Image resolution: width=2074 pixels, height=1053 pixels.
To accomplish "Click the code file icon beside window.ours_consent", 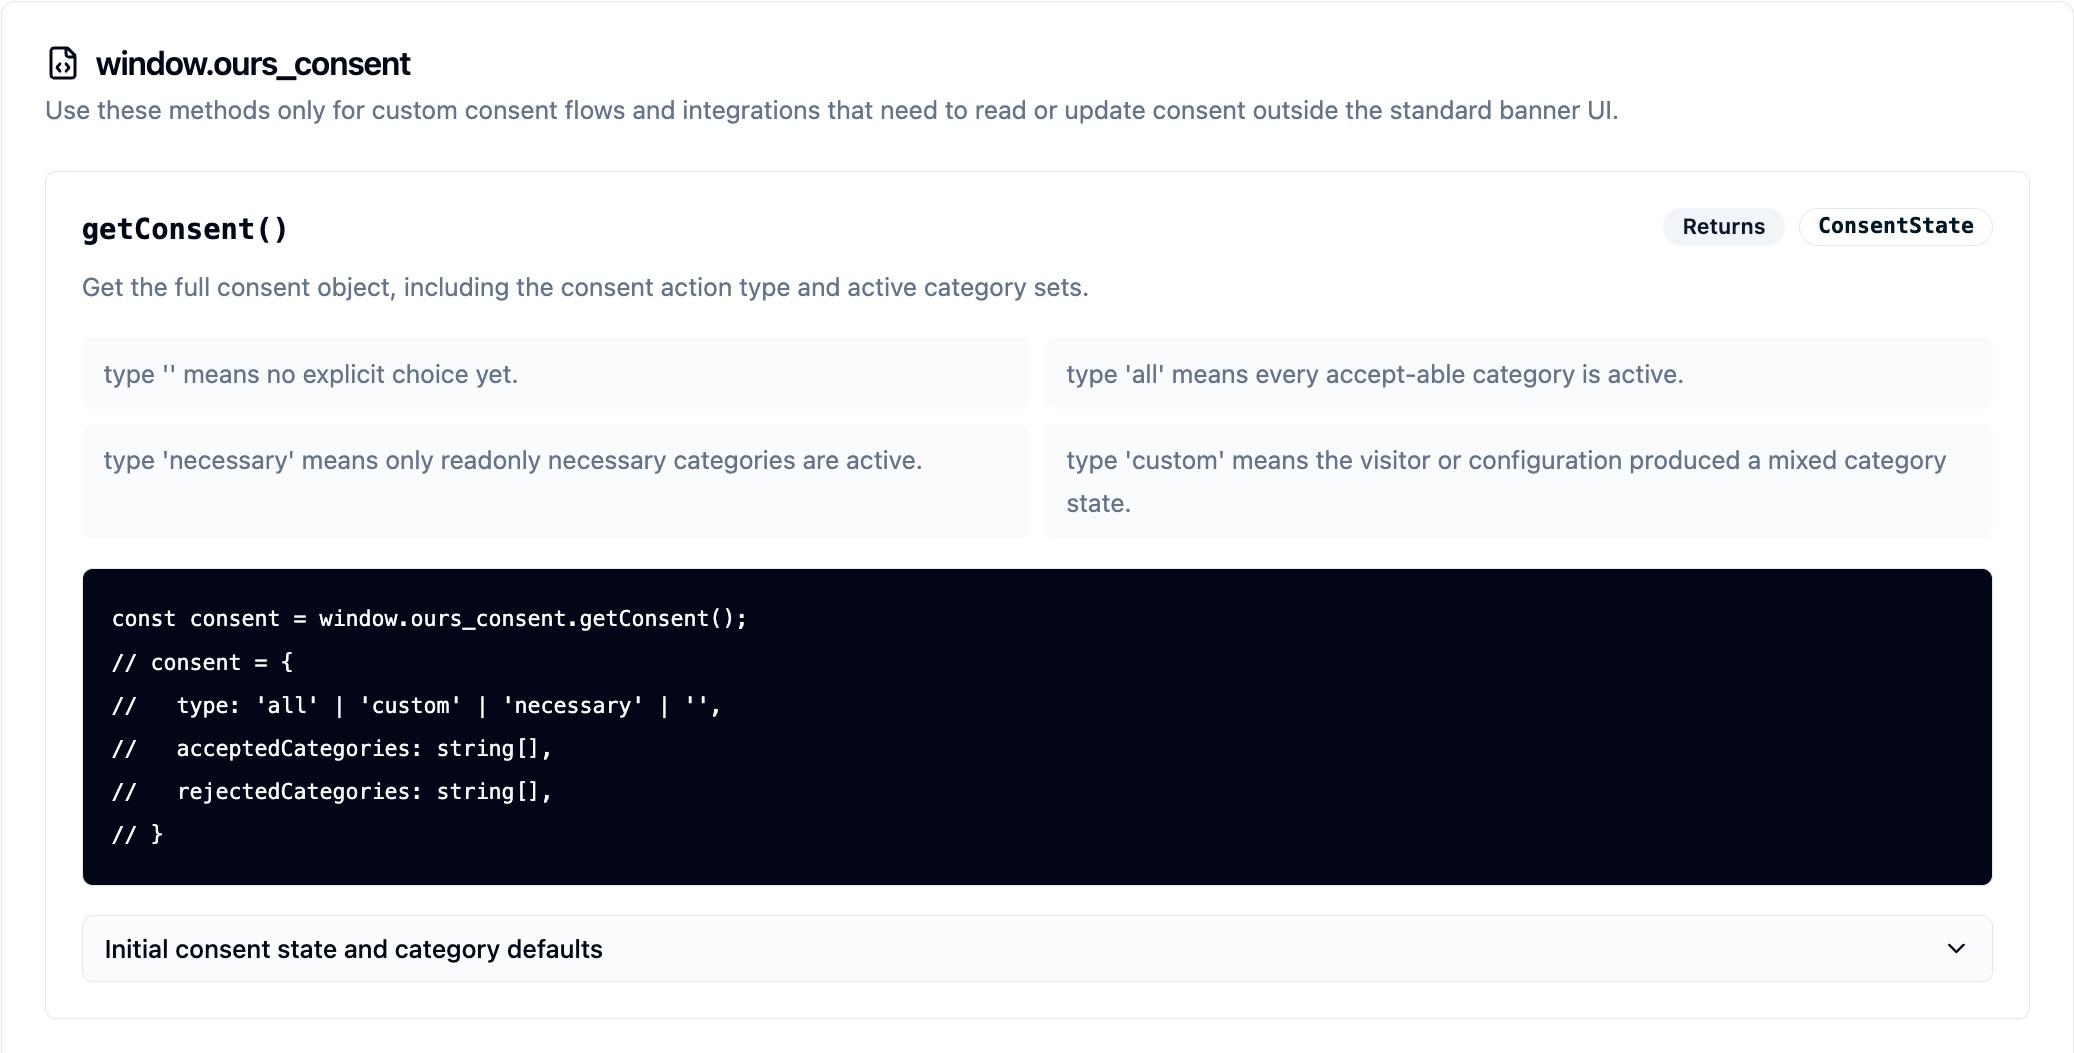I will click(x=63, y=63).
